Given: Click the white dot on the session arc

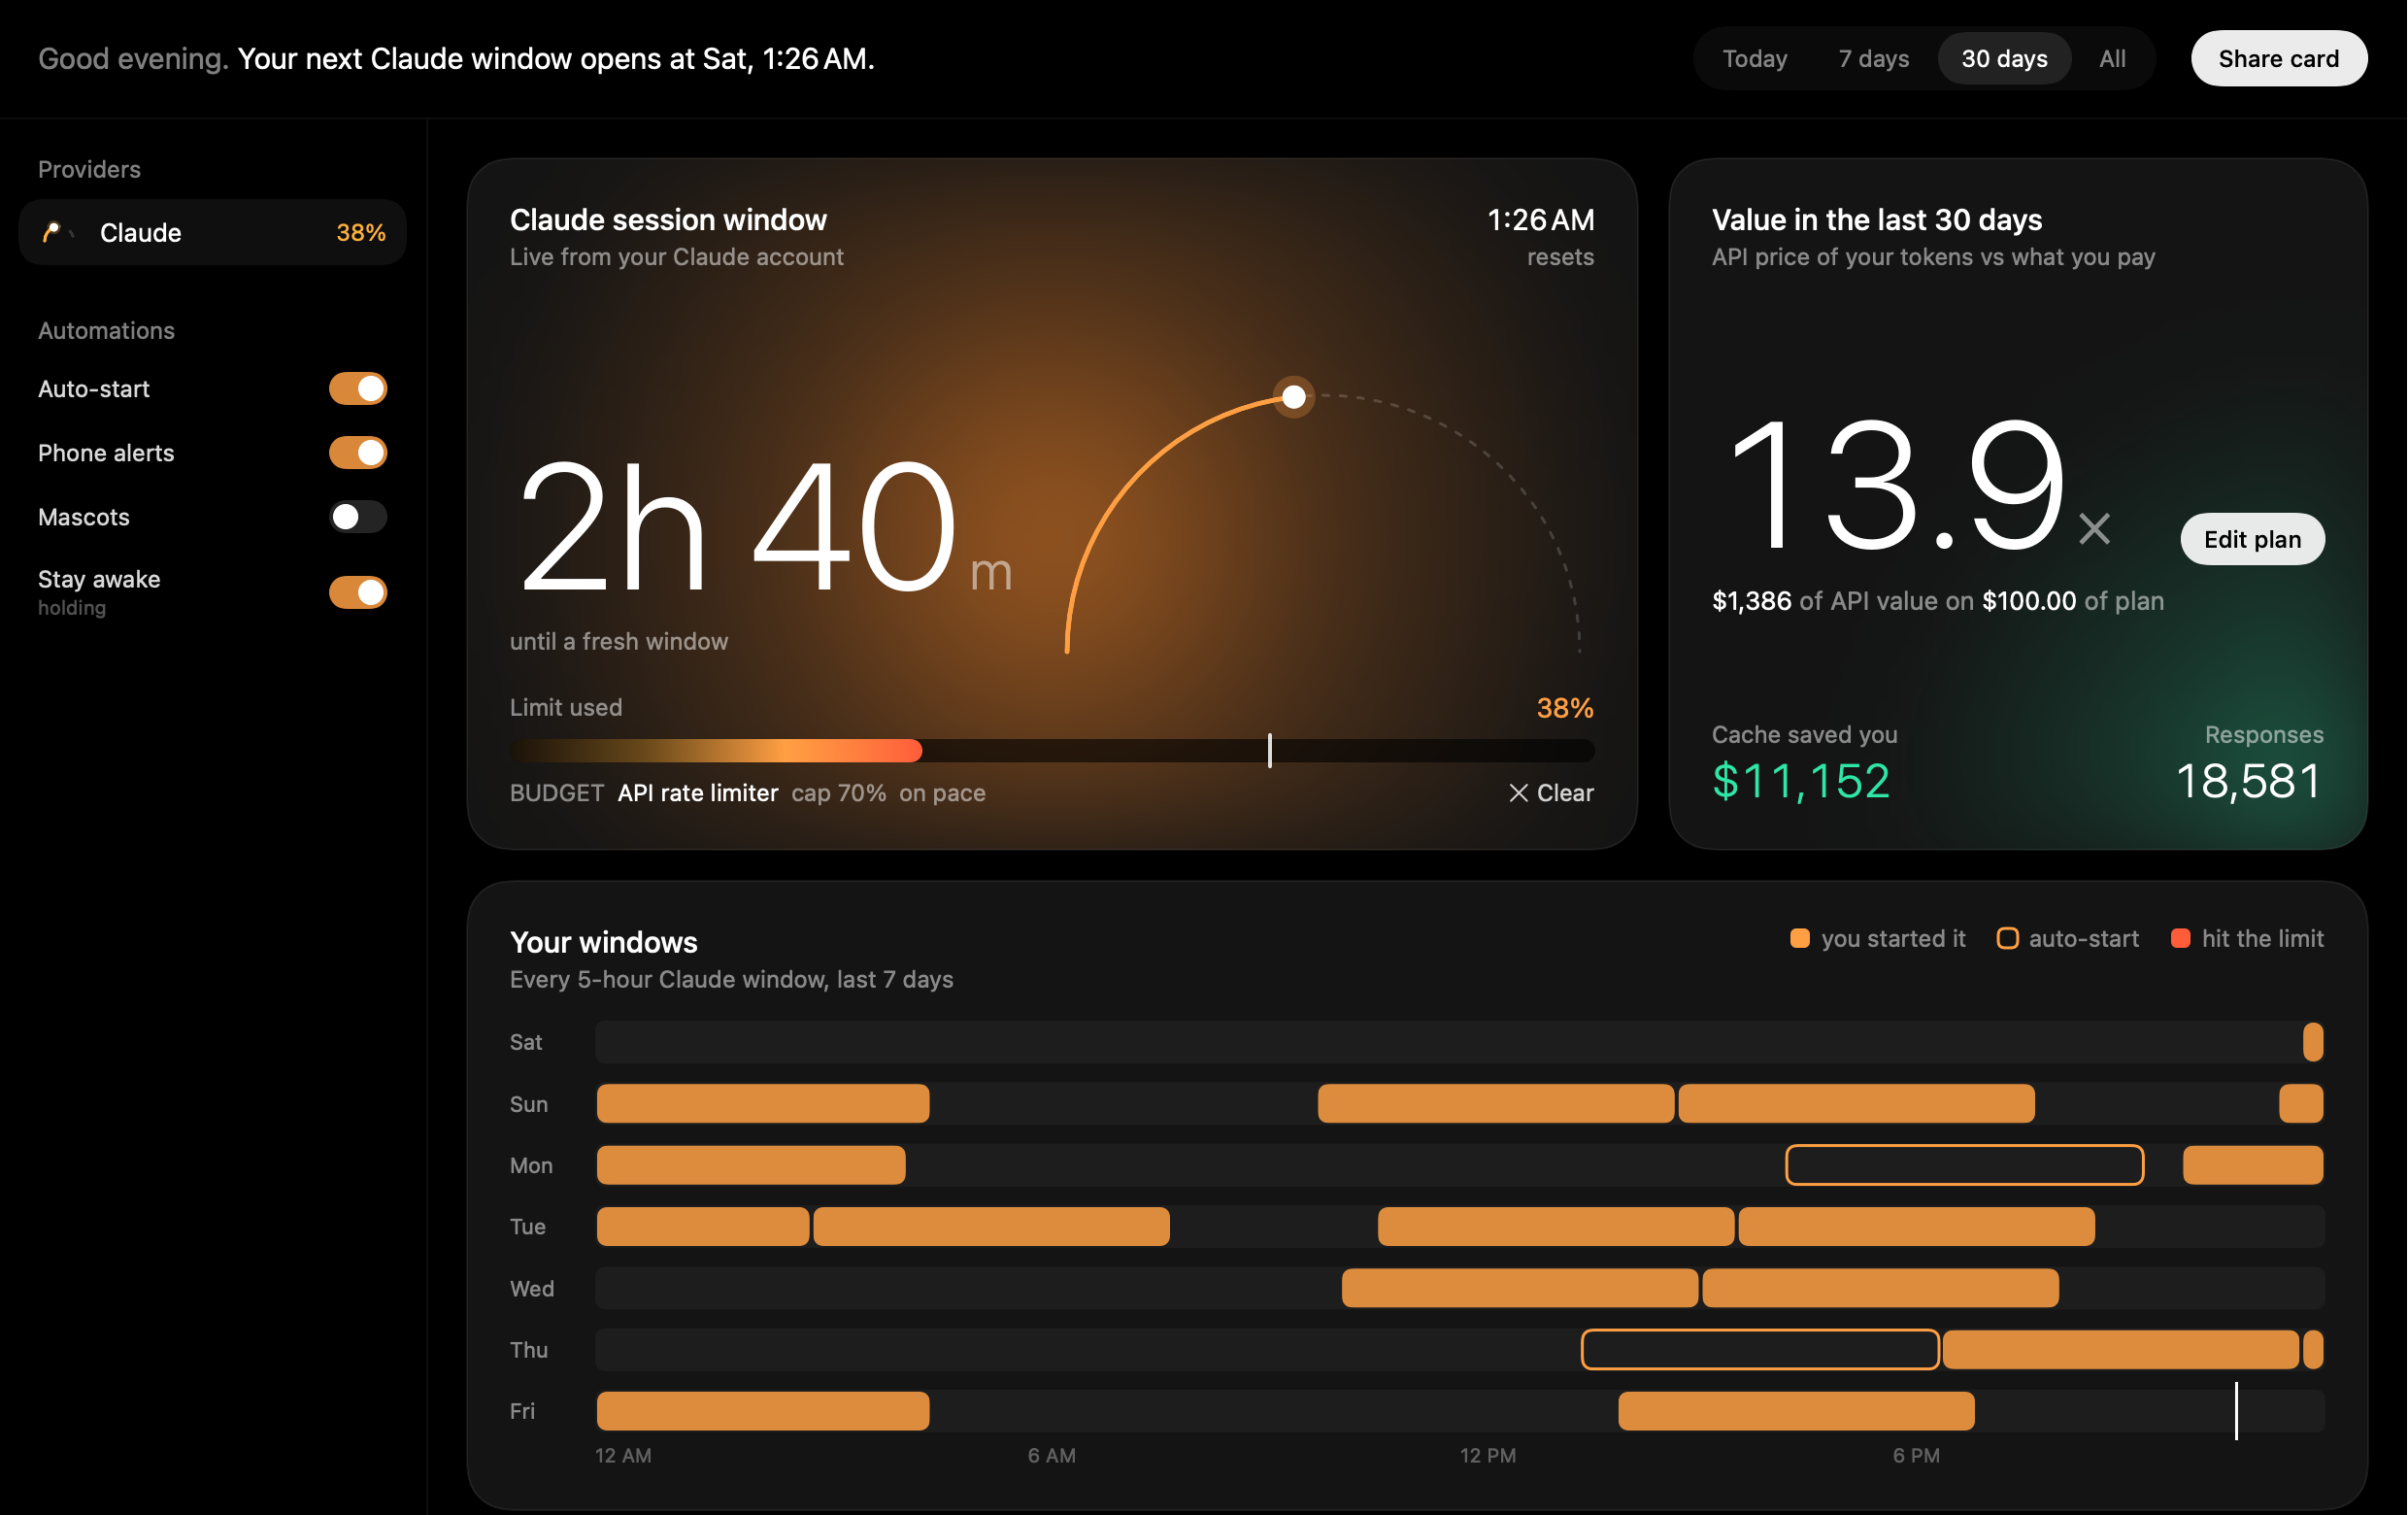Looking at the screenshot, I should [x=1294, y=397].
